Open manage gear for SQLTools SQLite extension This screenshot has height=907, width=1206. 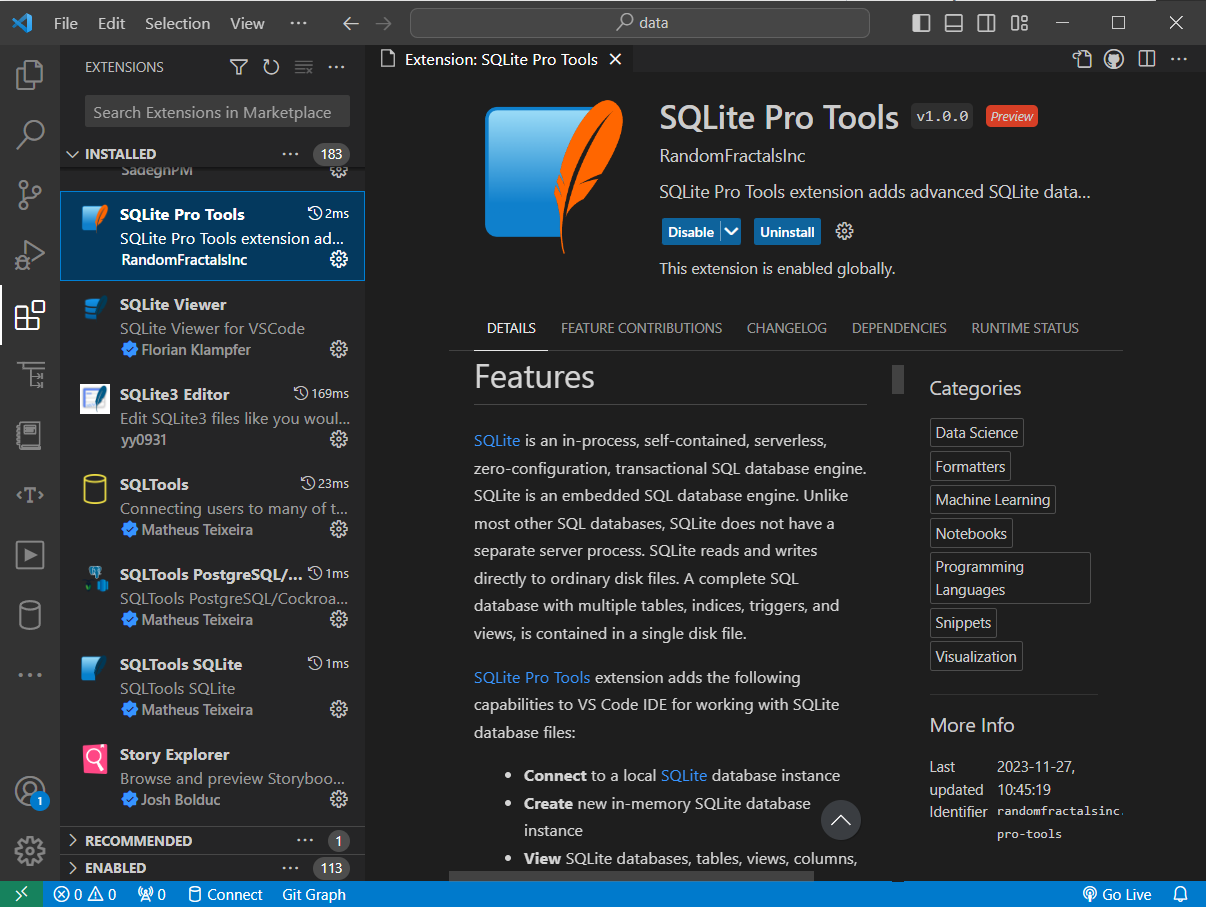pyautogui.click(x=339, y=709)
